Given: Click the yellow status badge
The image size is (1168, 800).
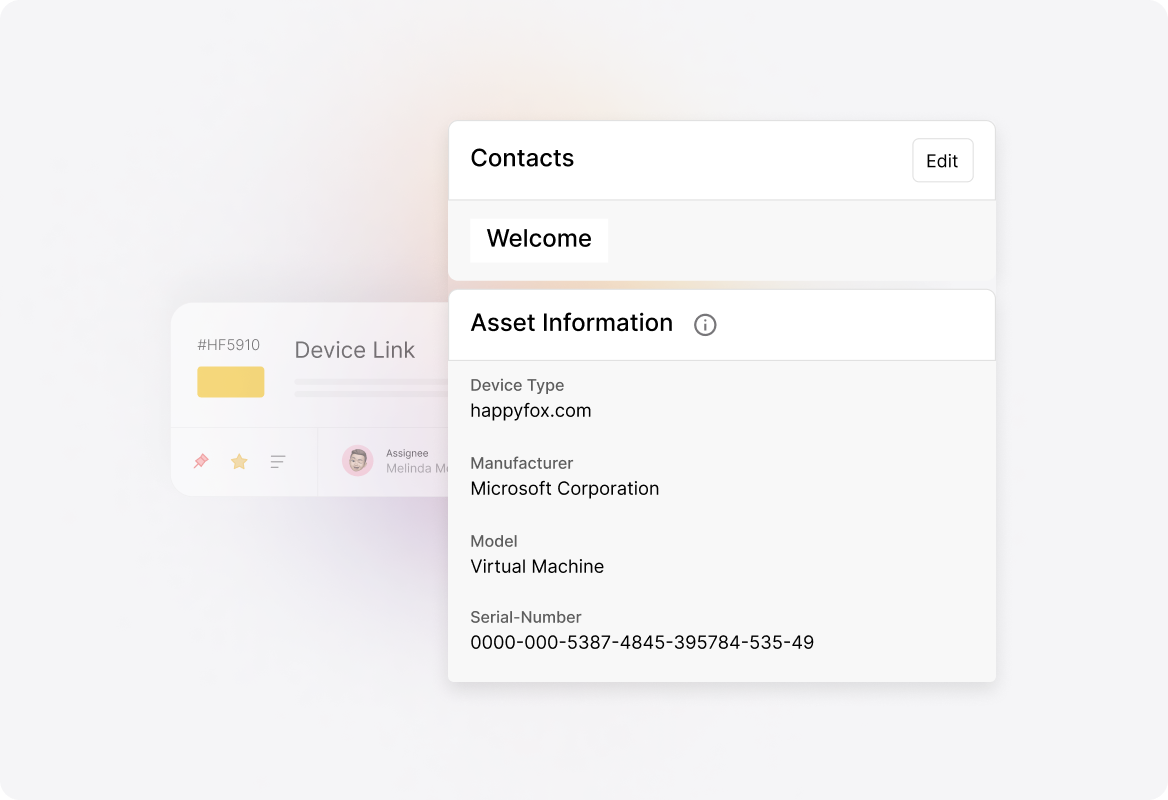Looking at the screenshot, I should [231, 382].
